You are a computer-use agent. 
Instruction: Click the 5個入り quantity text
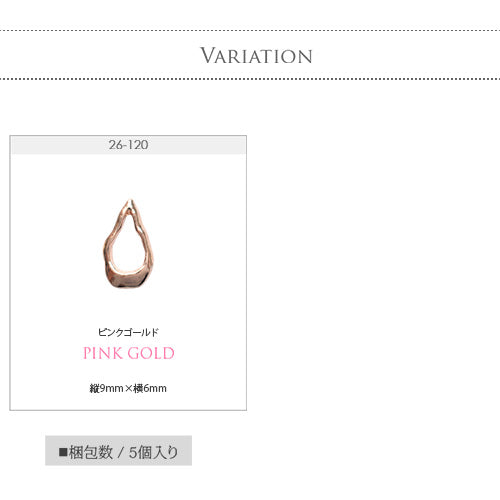coord(153,452)
